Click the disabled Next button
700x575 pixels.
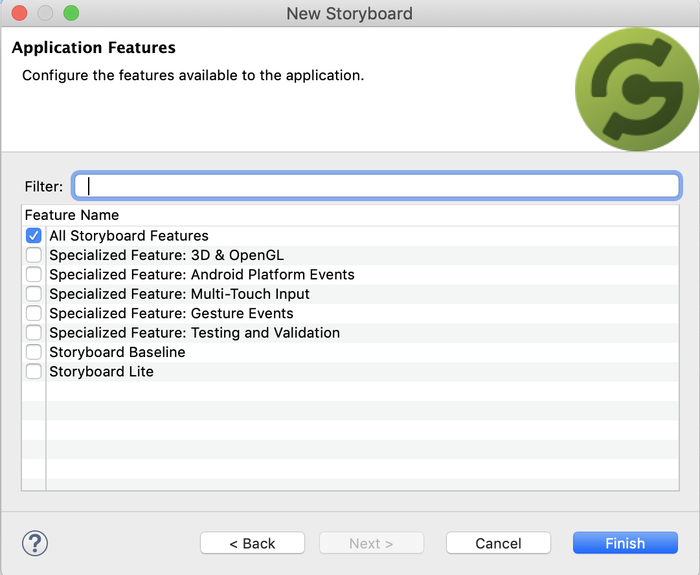click(371, 543)
